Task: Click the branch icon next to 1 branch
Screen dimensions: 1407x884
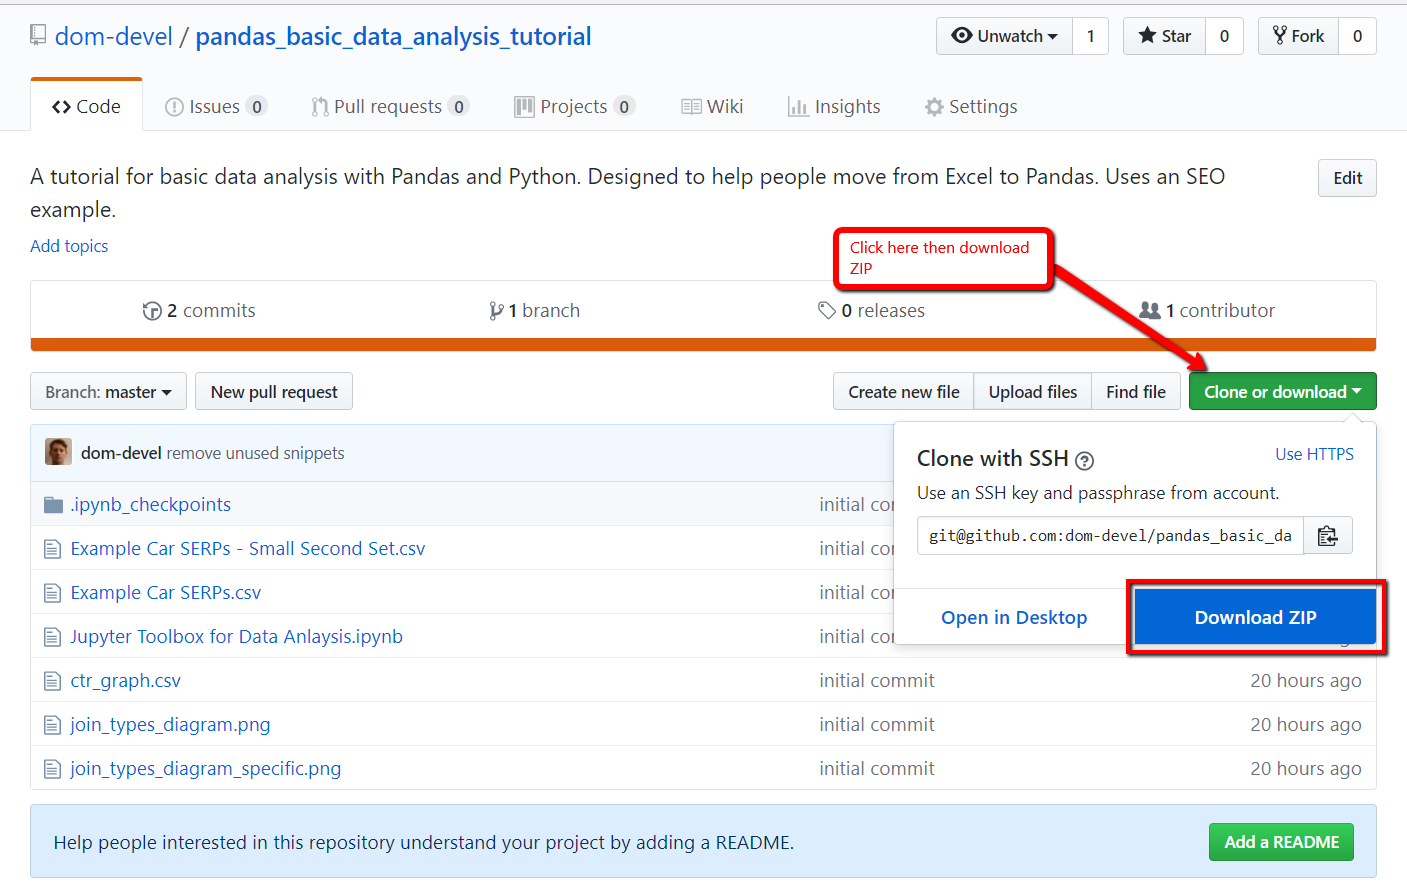Action: [496, 311]
